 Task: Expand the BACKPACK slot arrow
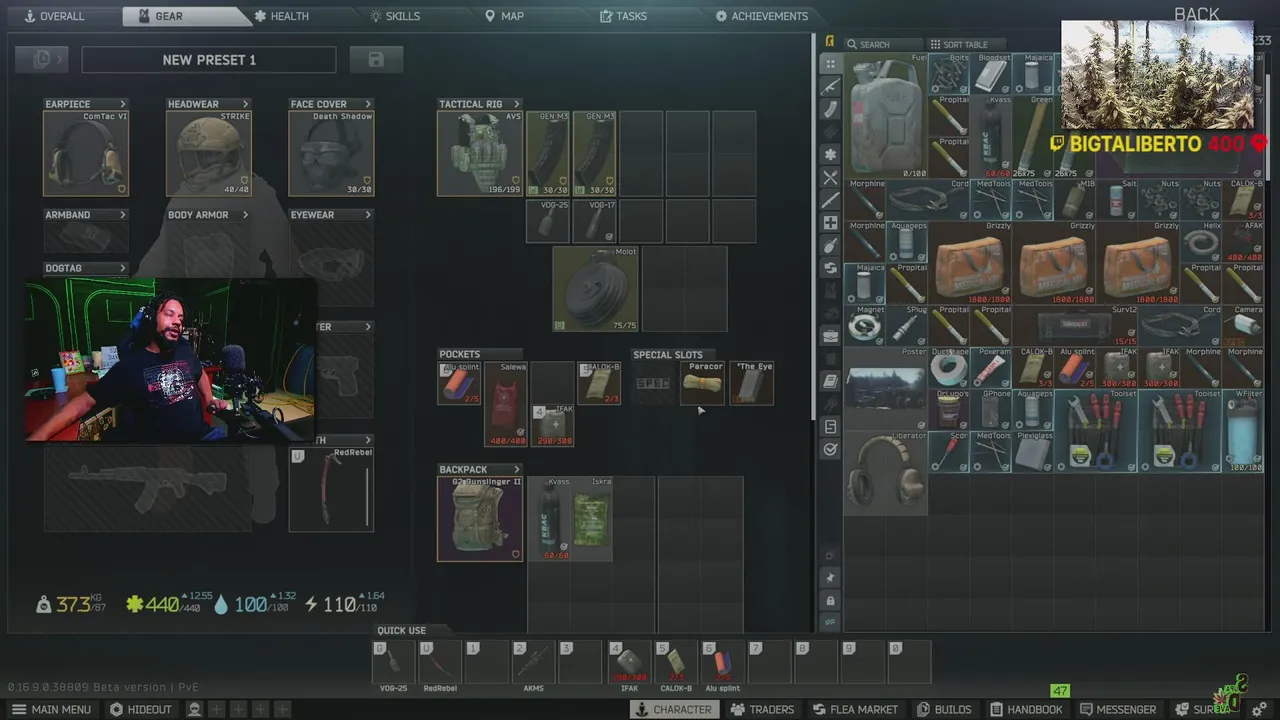[x=517, y=469]
